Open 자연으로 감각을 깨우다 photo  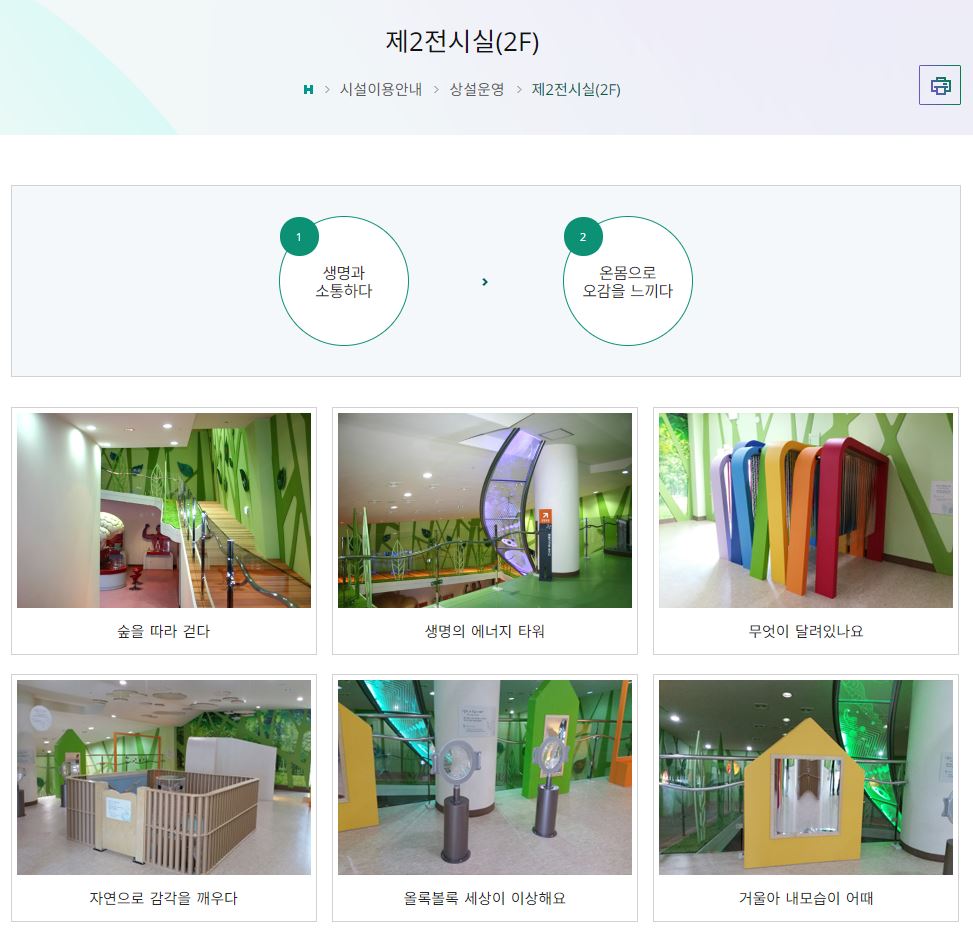coord(164,777)
